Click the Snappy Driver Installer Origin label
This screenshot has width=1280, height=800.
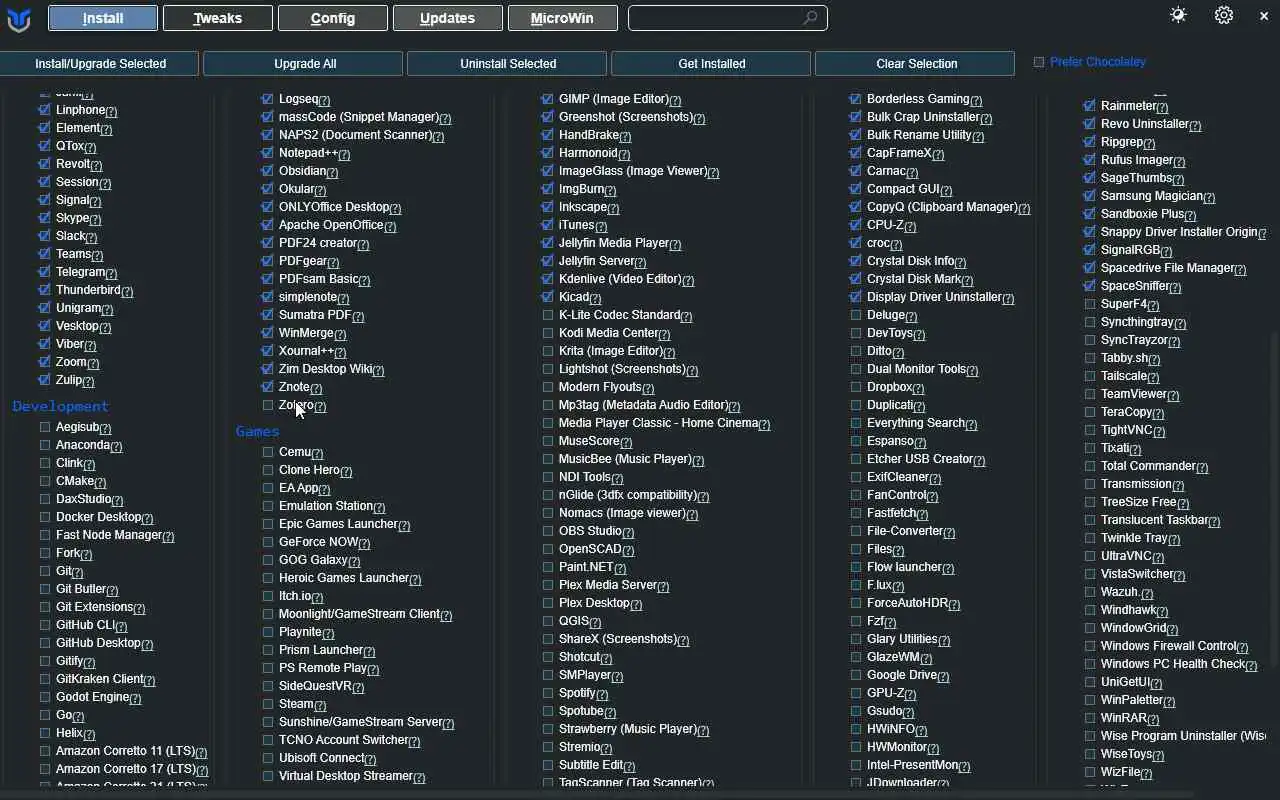[x=1179, y=232]
